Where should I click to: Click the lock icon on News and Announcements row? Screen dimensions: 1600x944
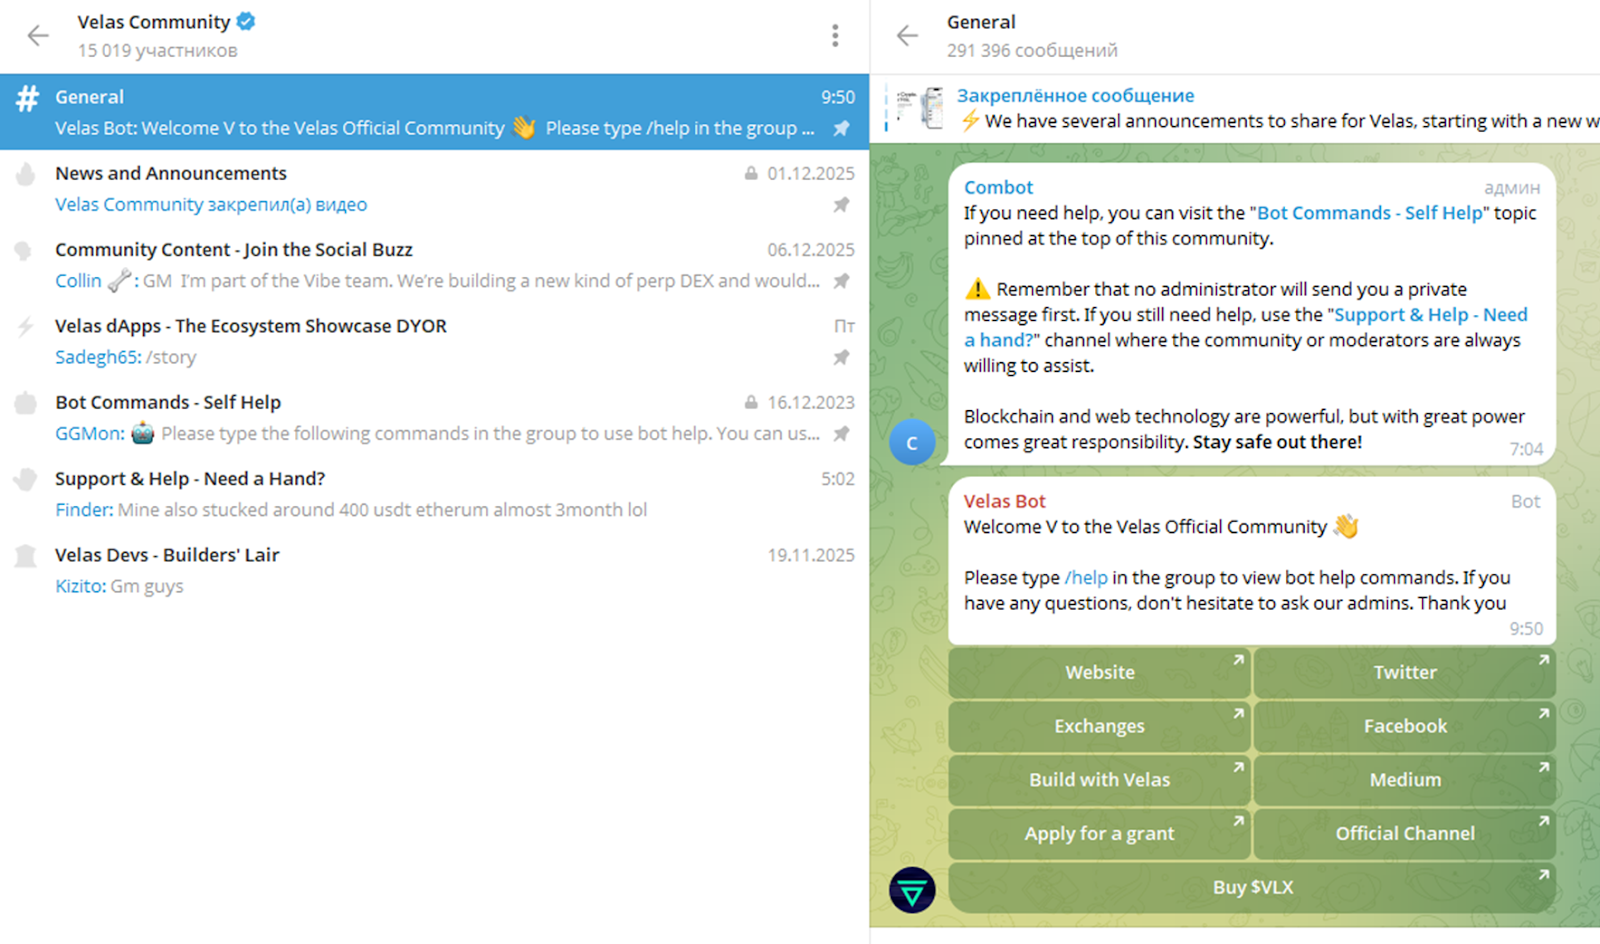click(x=751, y=173)
